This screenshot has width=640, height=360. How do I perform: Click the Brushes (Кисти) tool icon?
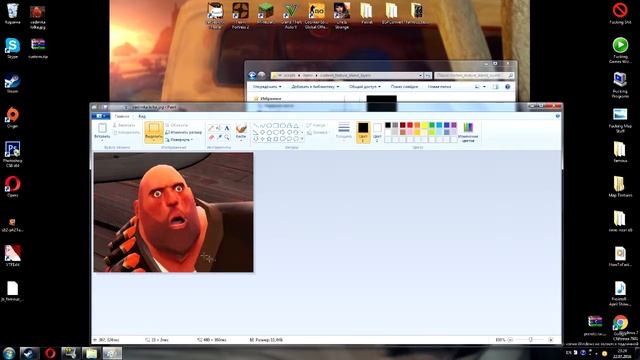241,129
